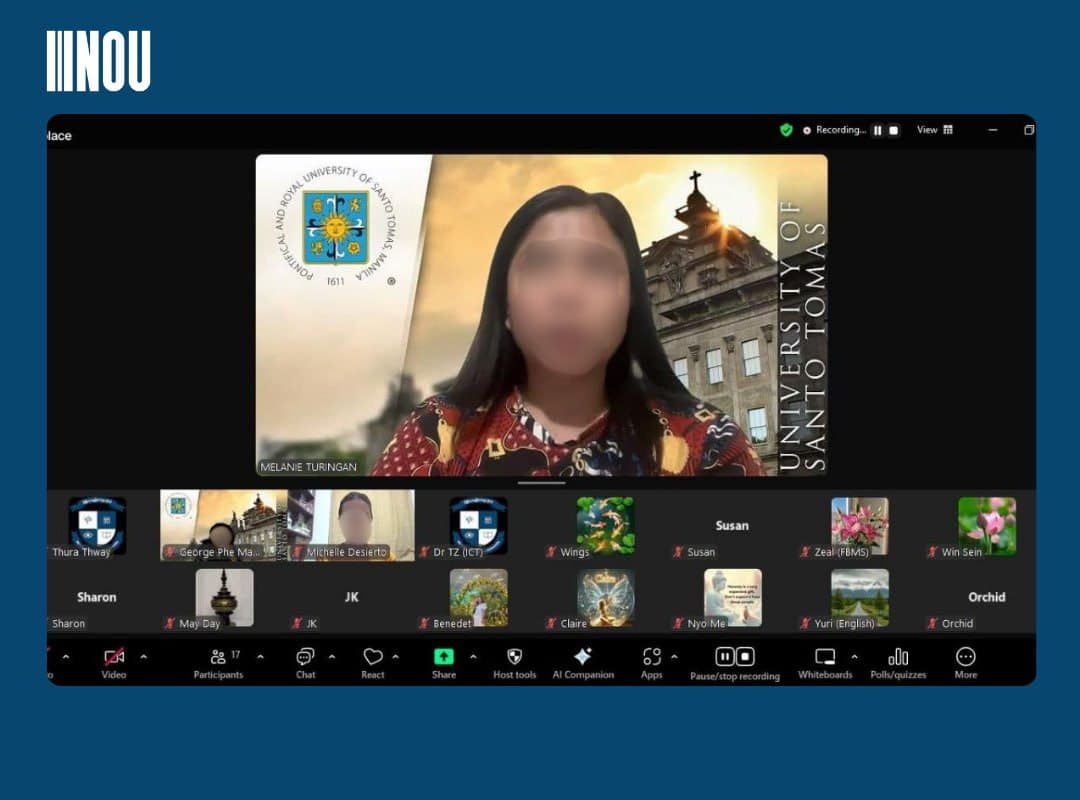Select Nyo Me participant tile
The image size is (1080, 800).
(731, 597)
